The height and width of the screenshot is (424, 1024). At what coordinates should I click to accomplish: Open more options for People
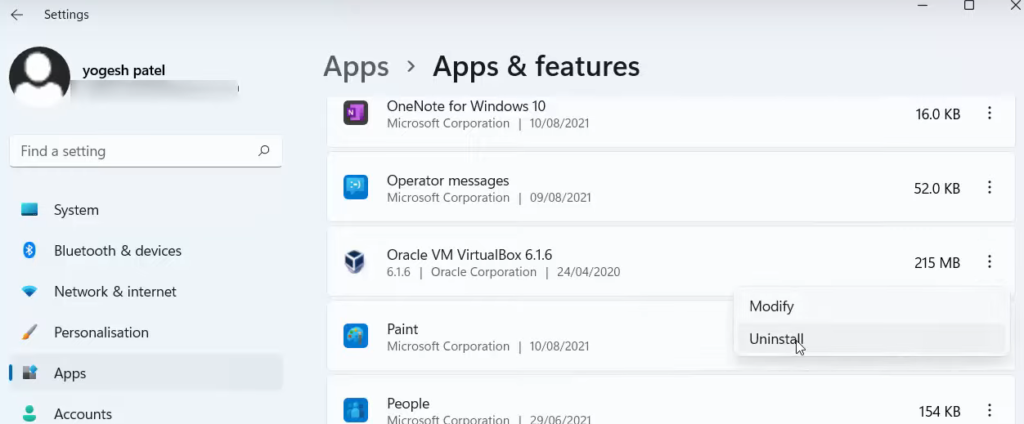pyautogui.click(x=989, y=410)
